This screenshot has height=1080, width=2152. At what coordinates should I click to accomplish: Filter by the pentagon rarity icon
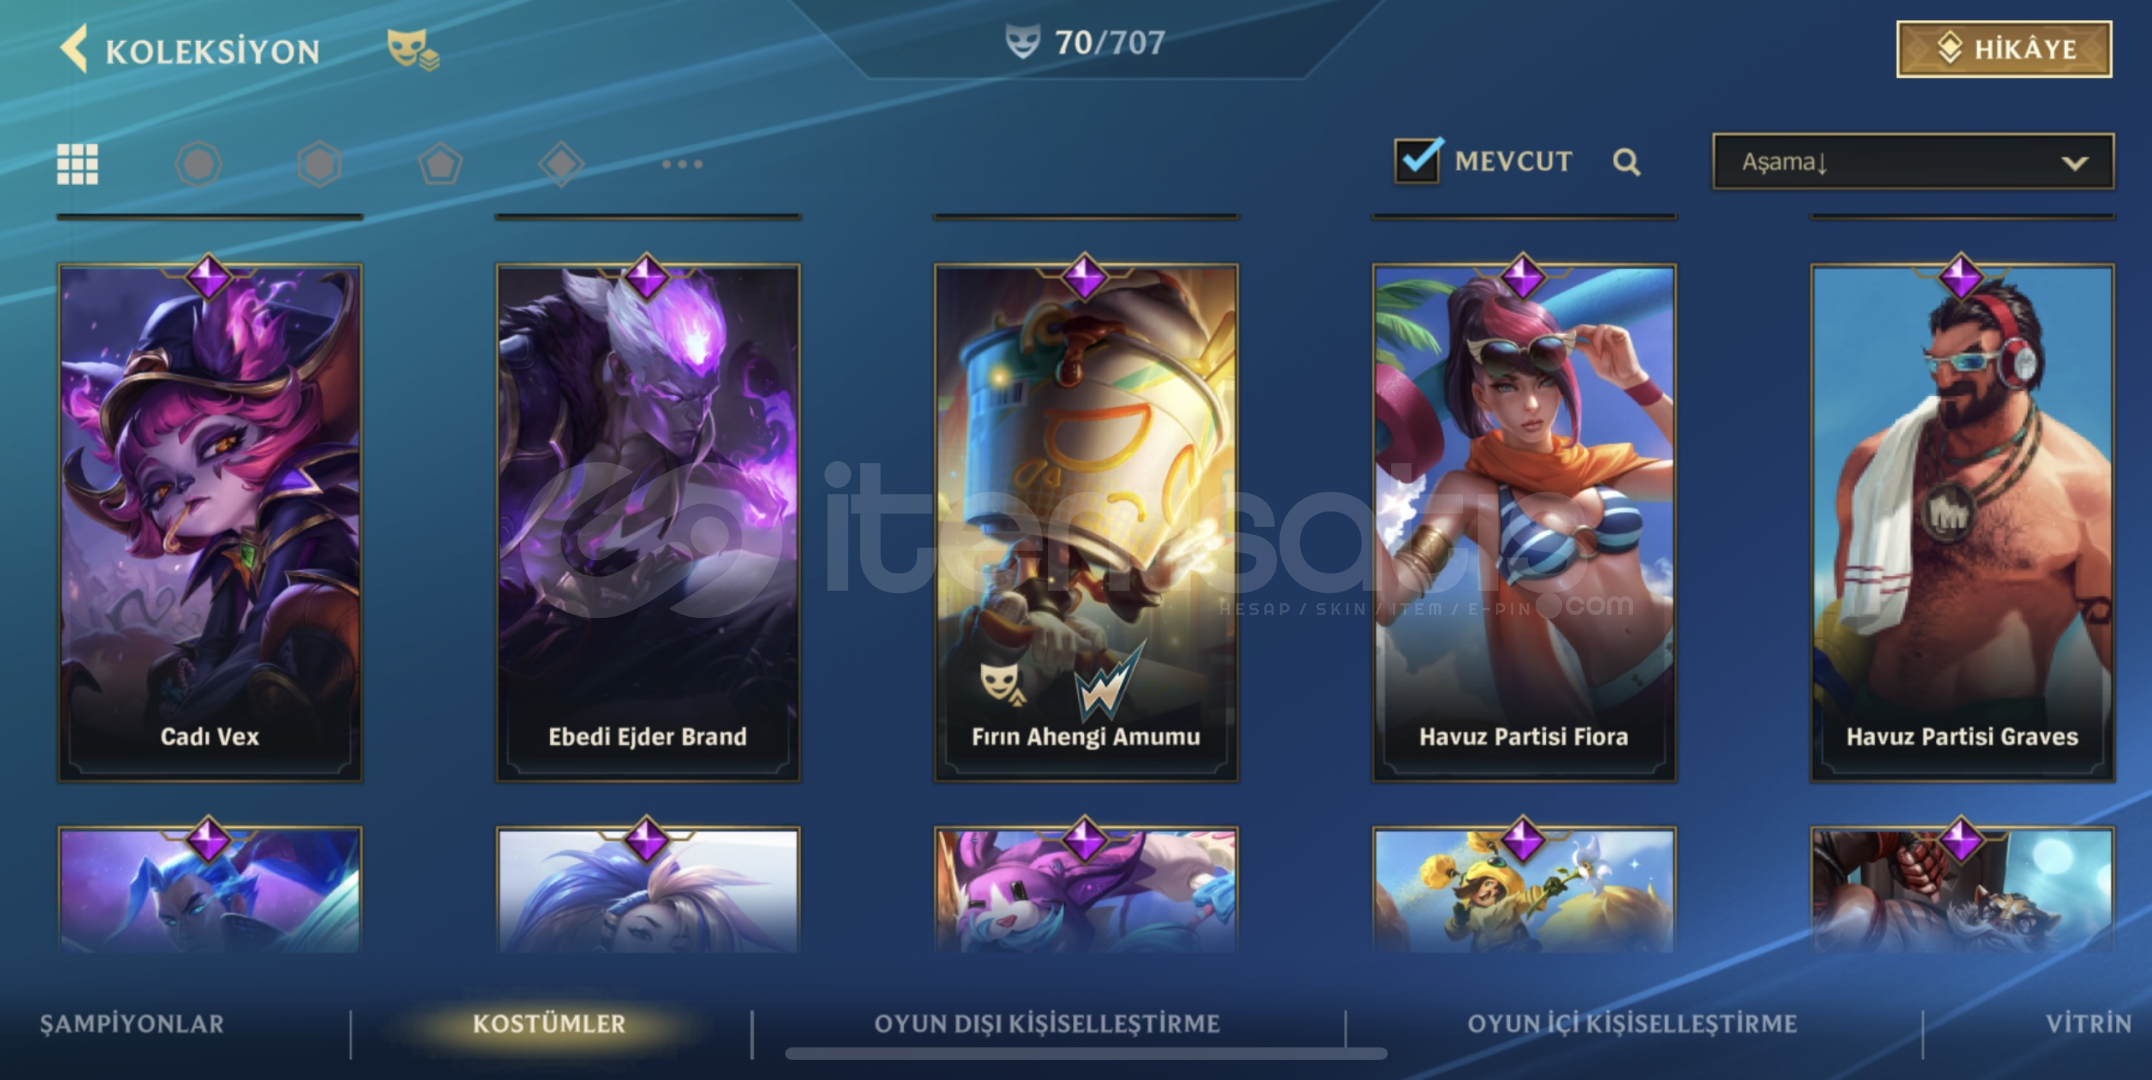(x=440, y=164)
